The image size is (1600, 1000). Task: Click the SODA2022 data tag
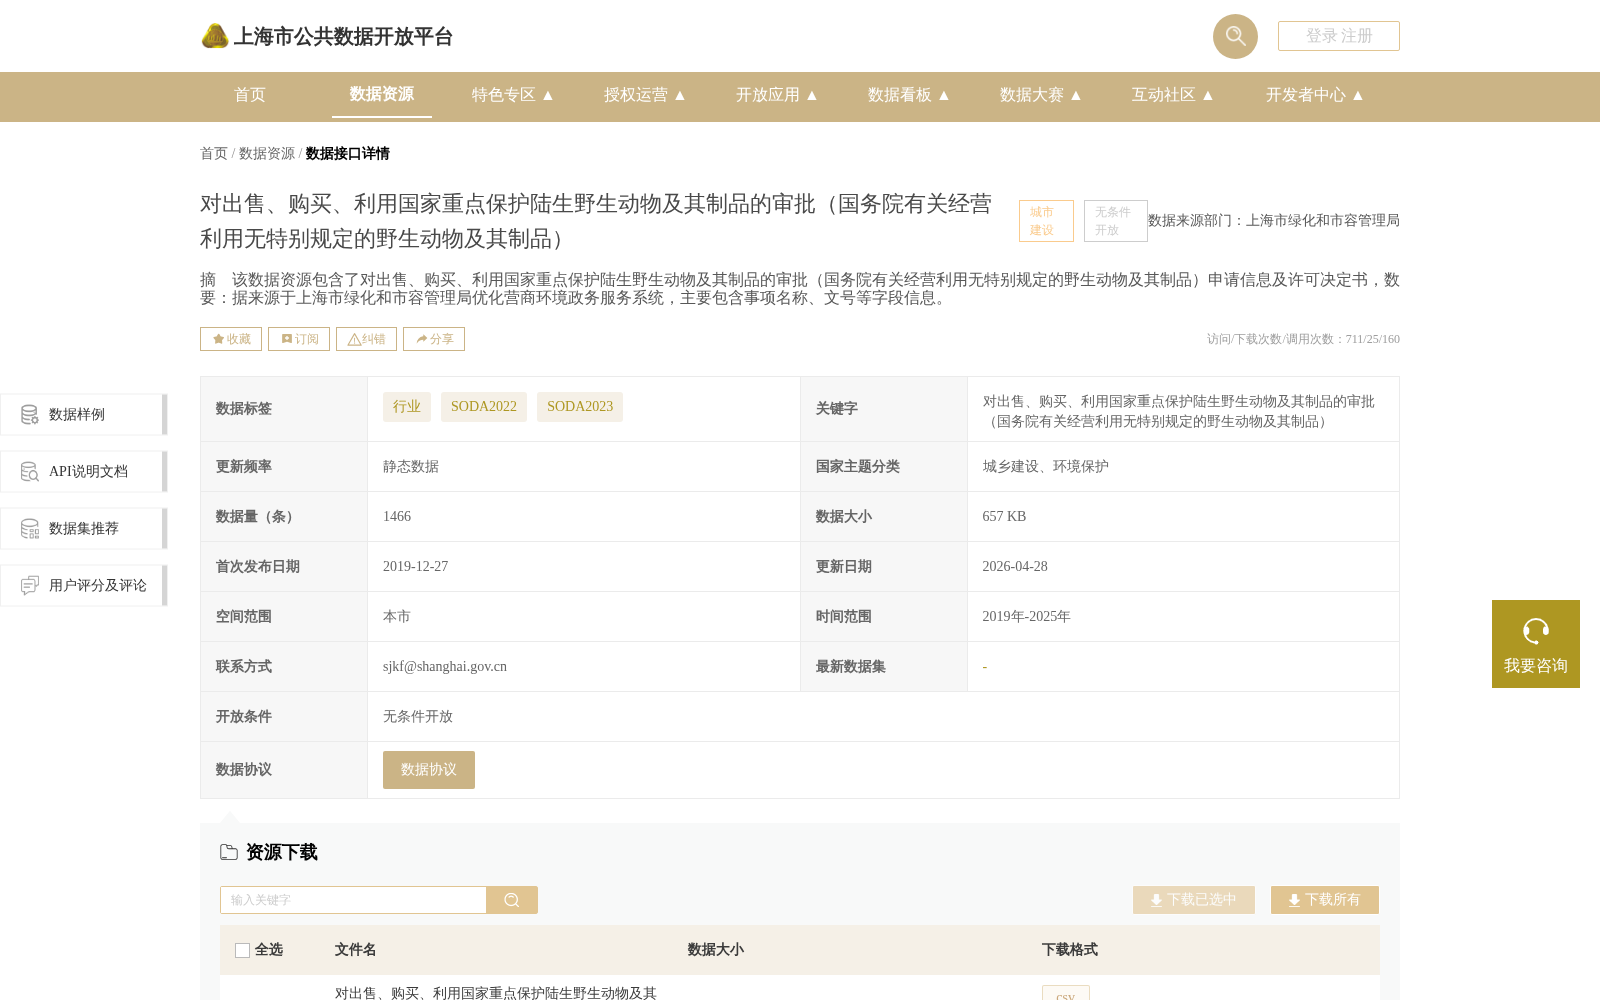coord(484,406)
